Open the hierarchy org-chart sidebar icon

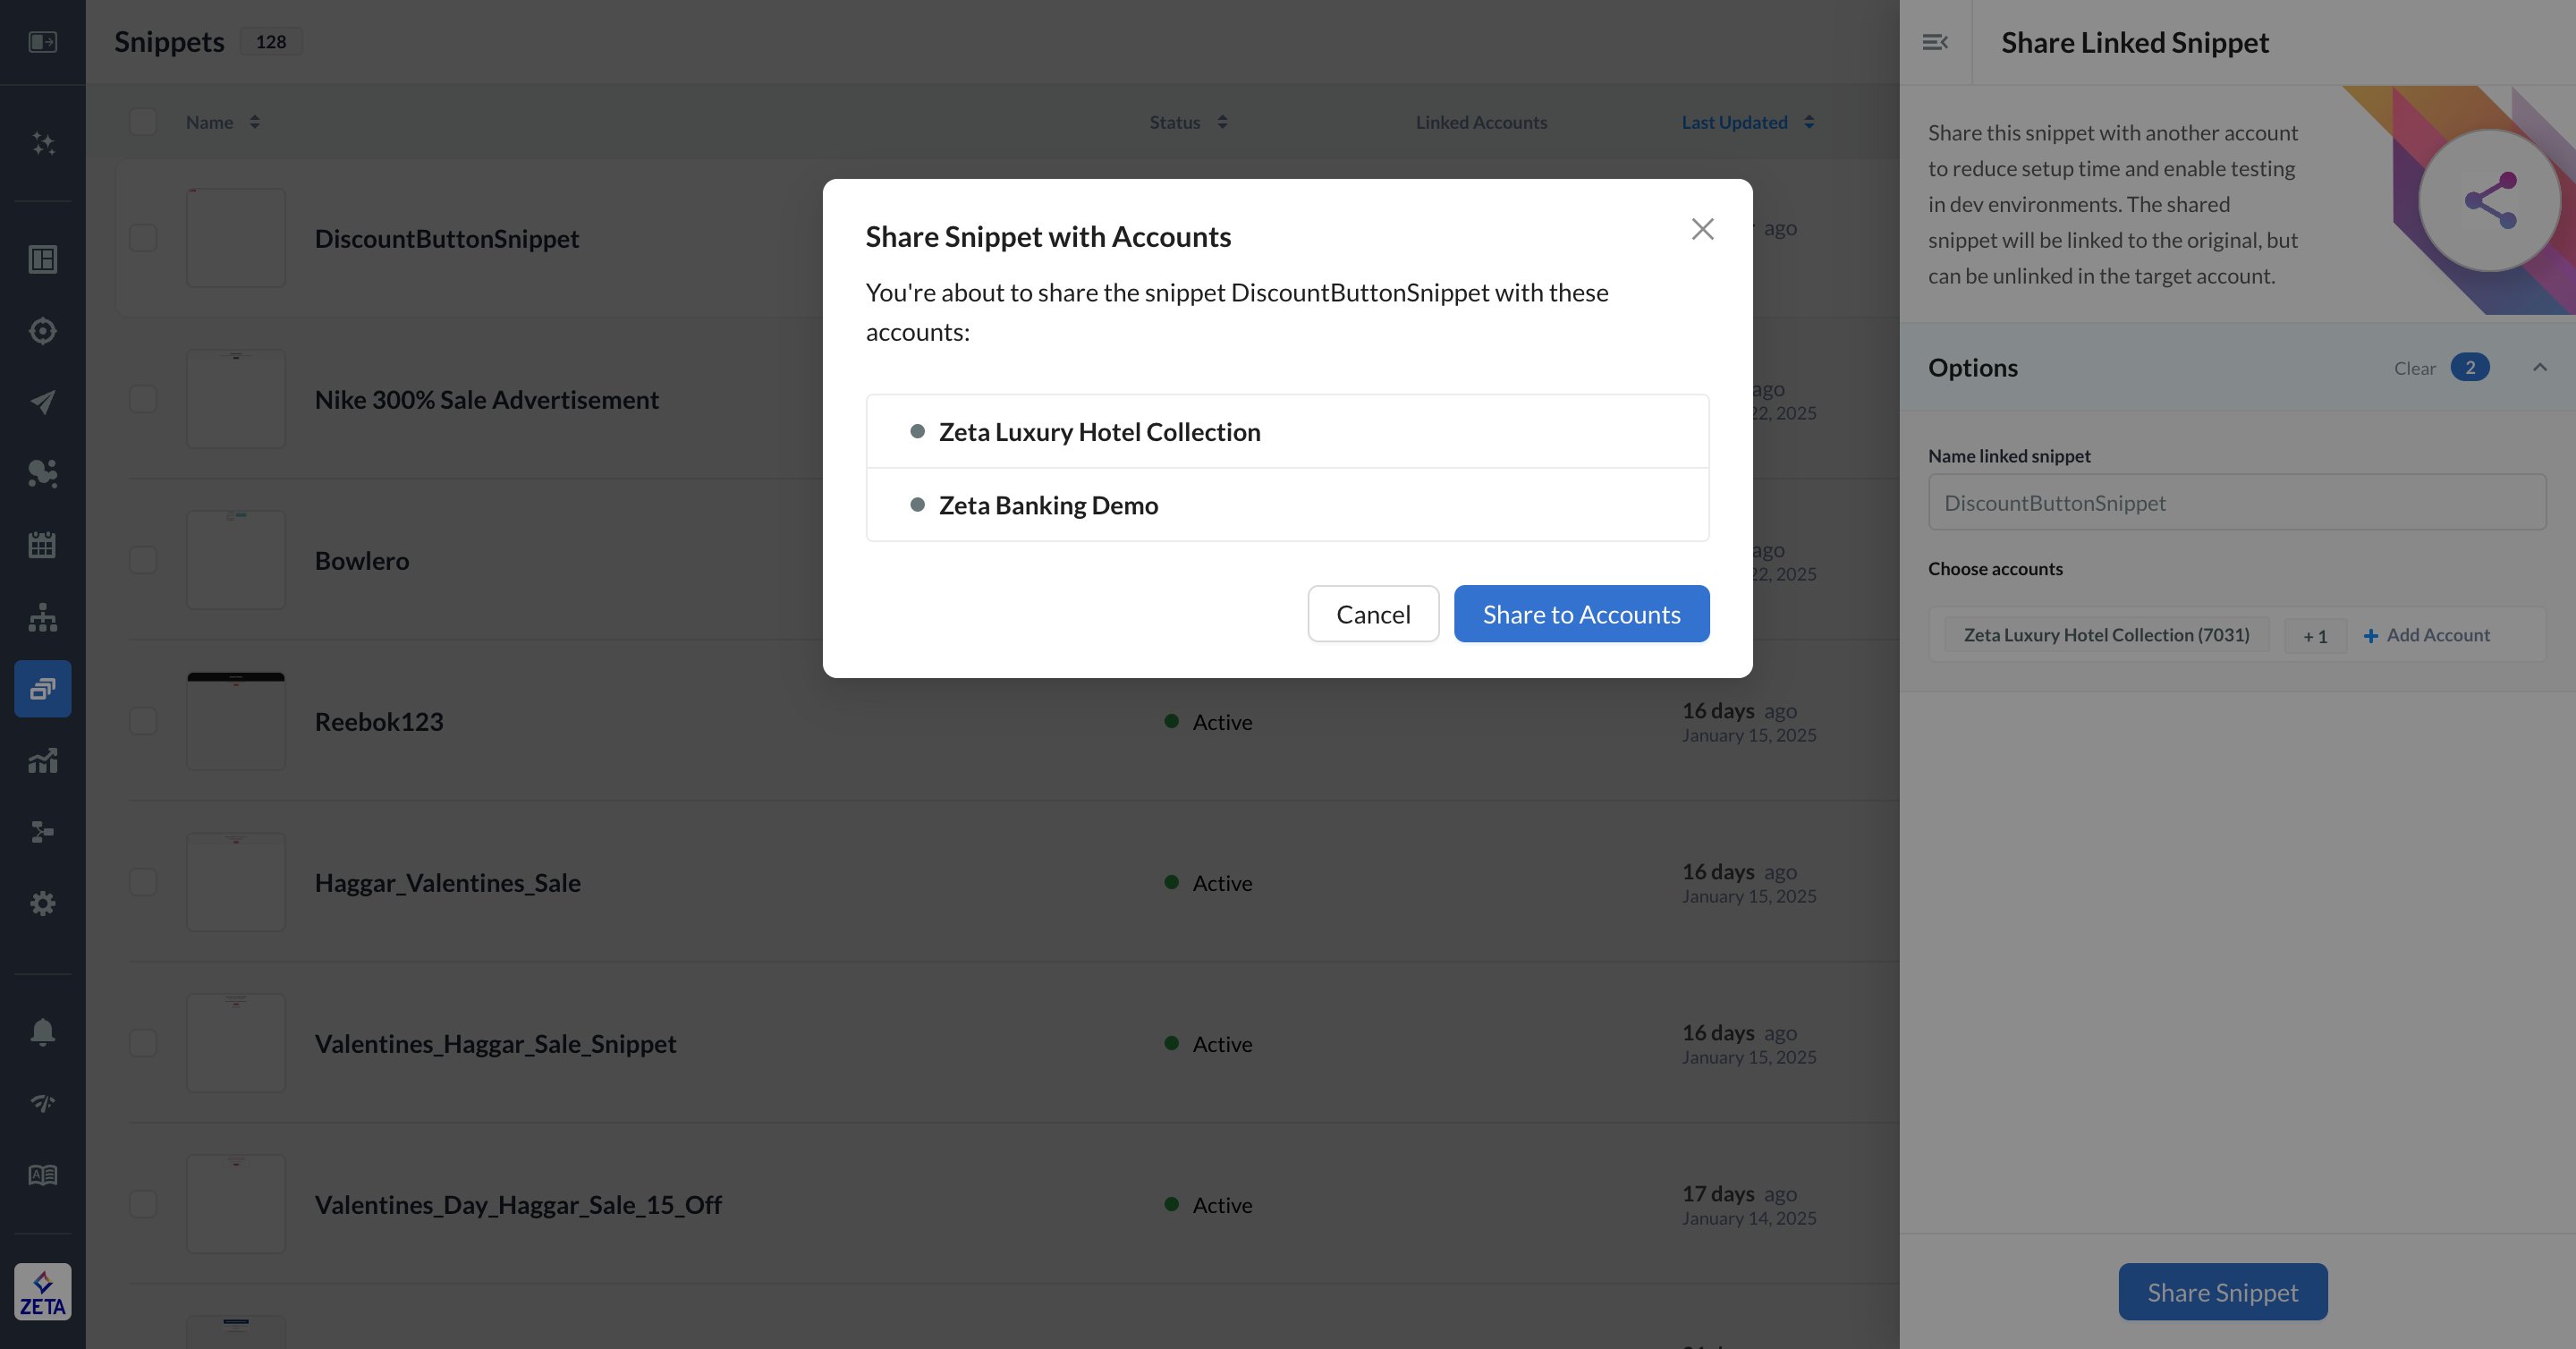tap(43, 617)
